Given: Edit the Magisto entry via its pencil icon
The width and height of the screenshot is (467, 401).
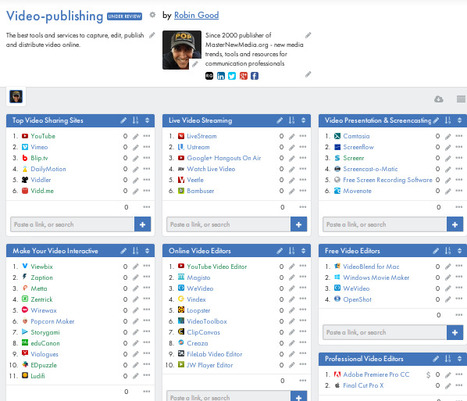Looking at the screenshot, I should tap(292, 278).
